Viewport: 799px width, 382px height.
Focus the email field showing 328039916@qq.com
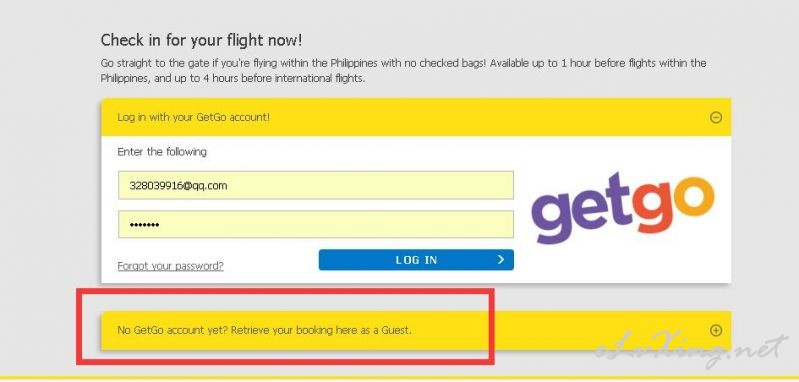315,185
